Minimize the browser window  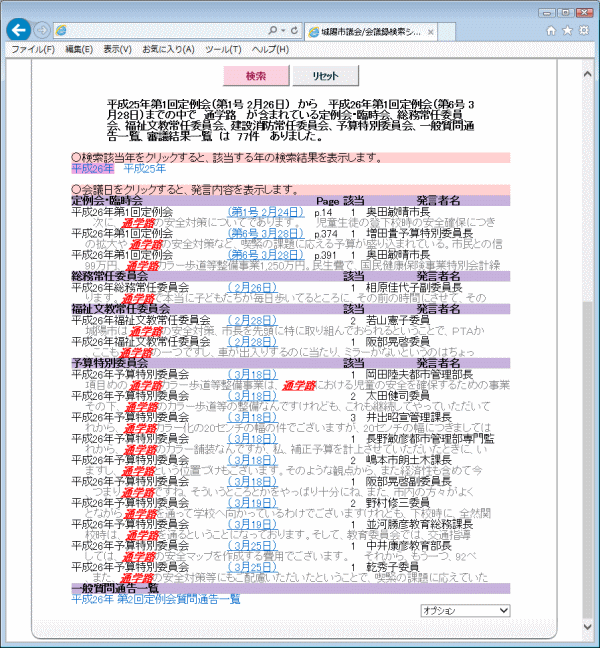coord(546,13)
